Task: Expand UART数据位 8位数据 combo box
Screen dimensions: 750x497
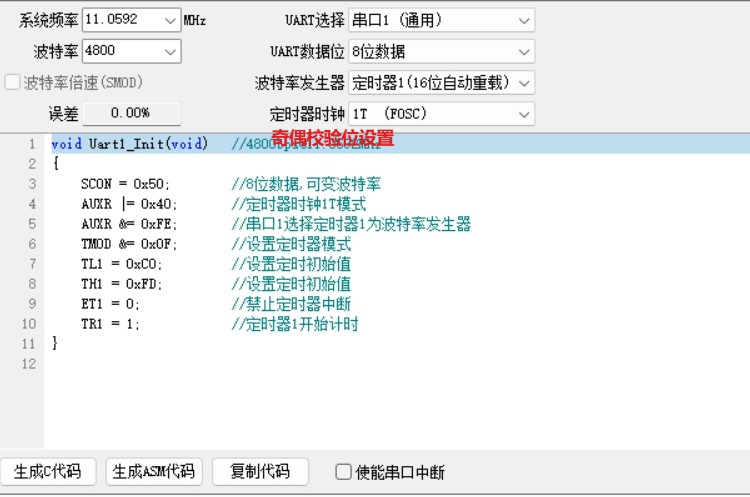Action: pos(441,51)
